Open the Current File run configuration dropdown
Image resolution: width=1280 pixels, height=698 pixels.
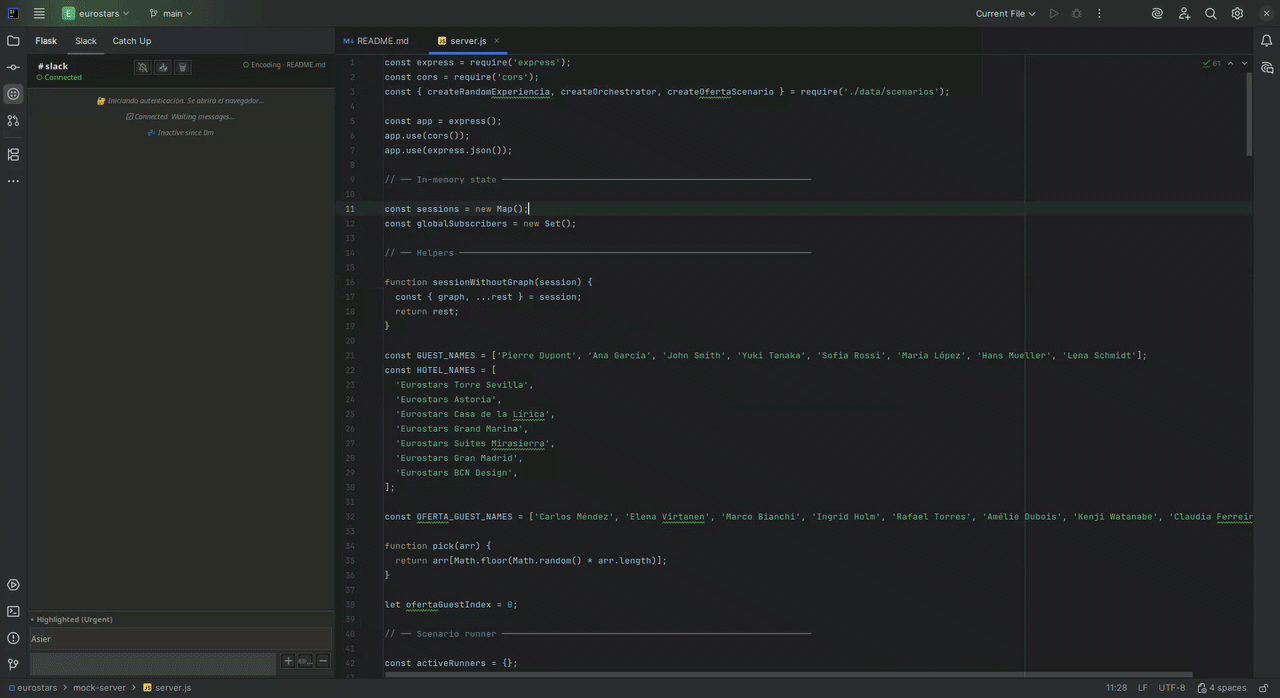(1007, 14)
